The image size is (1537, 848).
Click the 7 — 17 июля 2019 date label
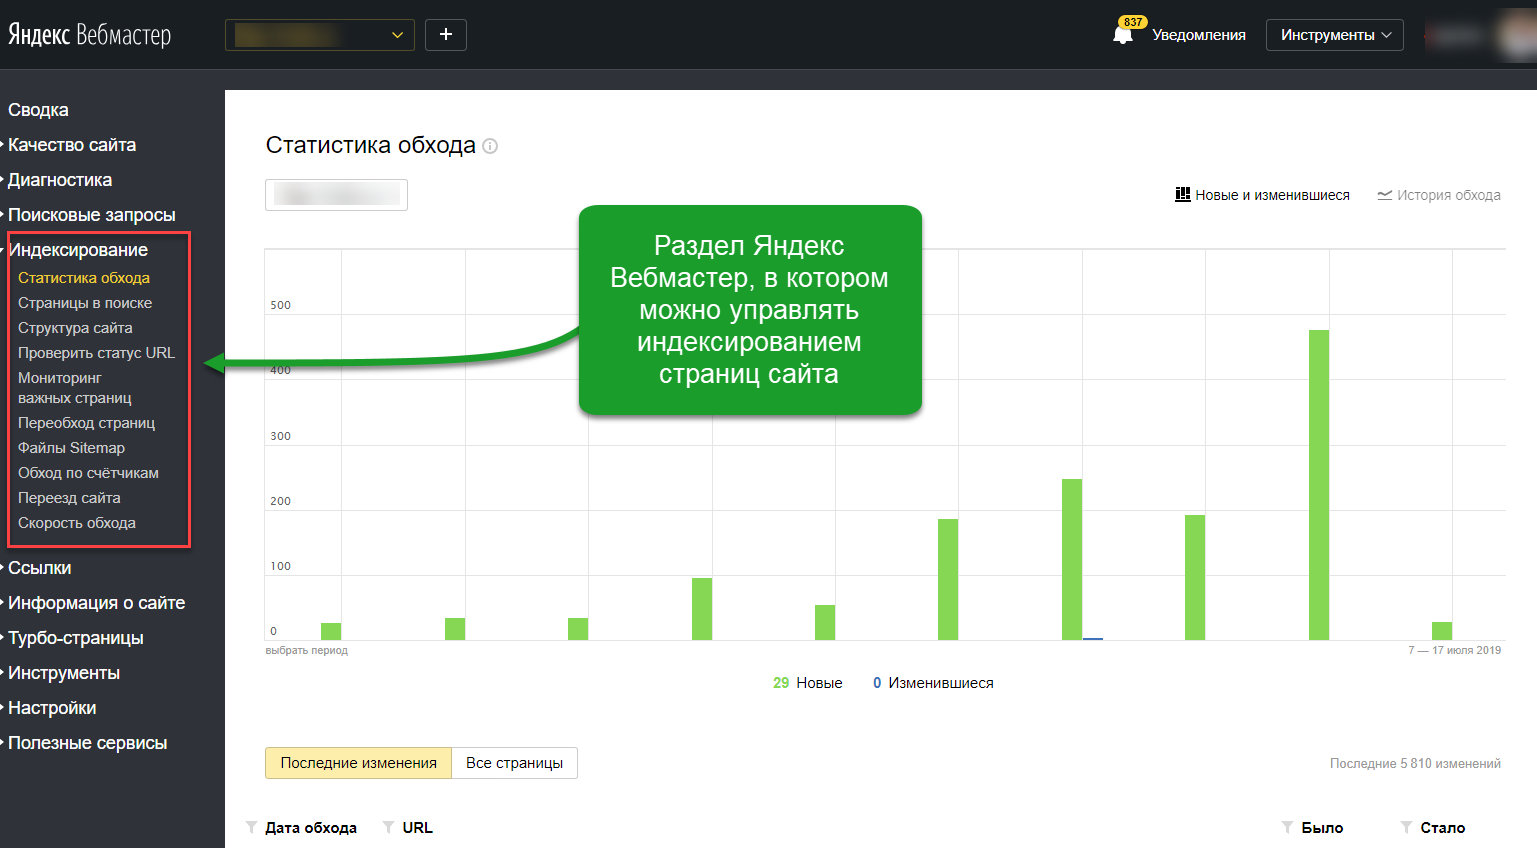pyautogui.click(x=1455, y=650)
